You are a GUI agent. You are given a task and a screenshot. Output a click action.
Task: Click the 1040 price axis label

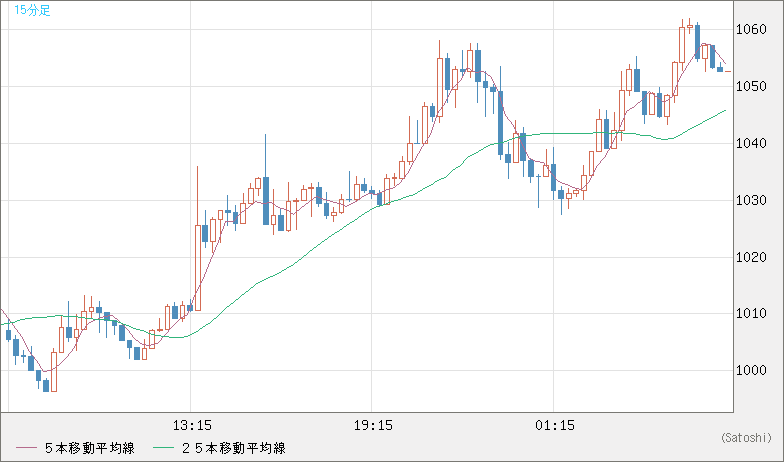(751, 144)
